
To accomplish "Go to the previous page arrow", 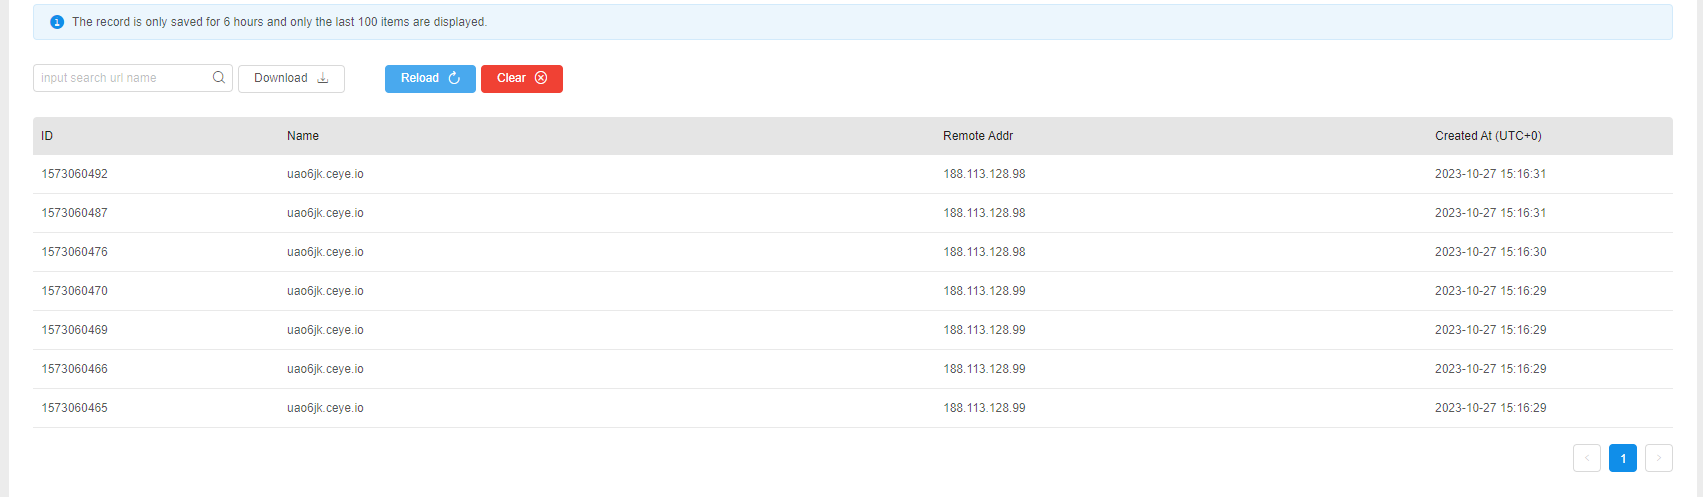I will point(1586,458).
